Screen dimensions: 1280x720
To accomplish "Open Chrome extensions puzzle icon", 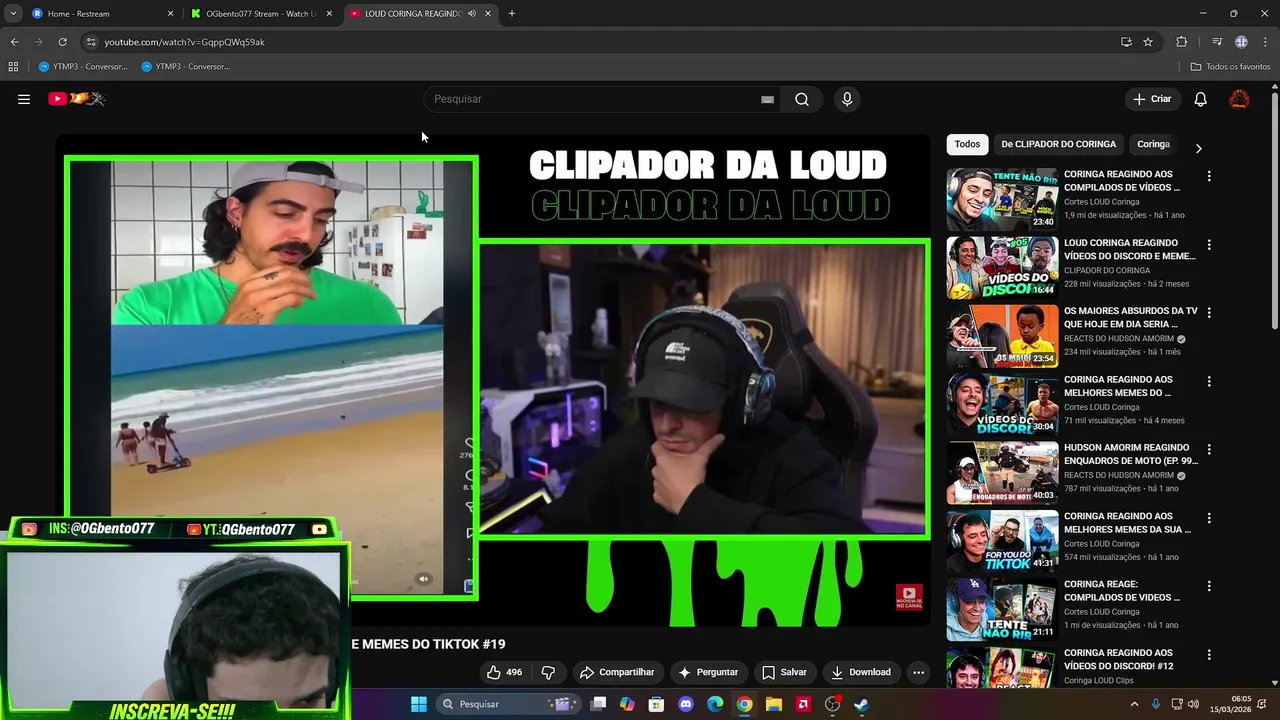I will pyautogui.click(x=1182, y=42).
